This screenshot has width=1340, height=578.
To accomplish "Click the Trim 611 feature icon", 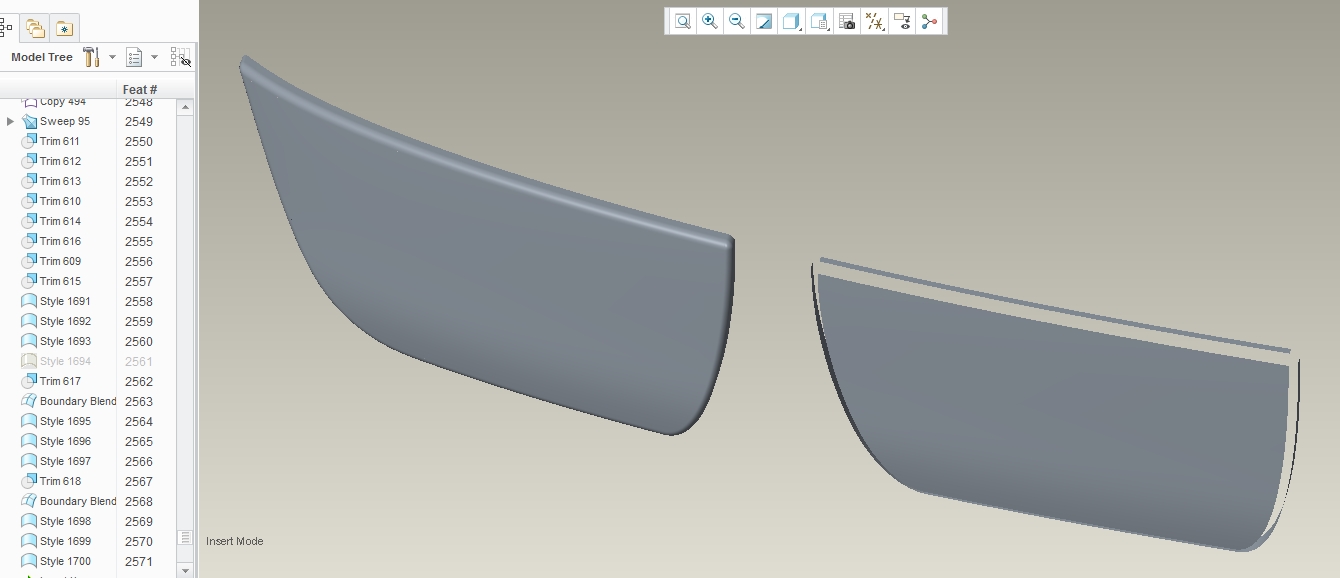I will tap(29, 141).
